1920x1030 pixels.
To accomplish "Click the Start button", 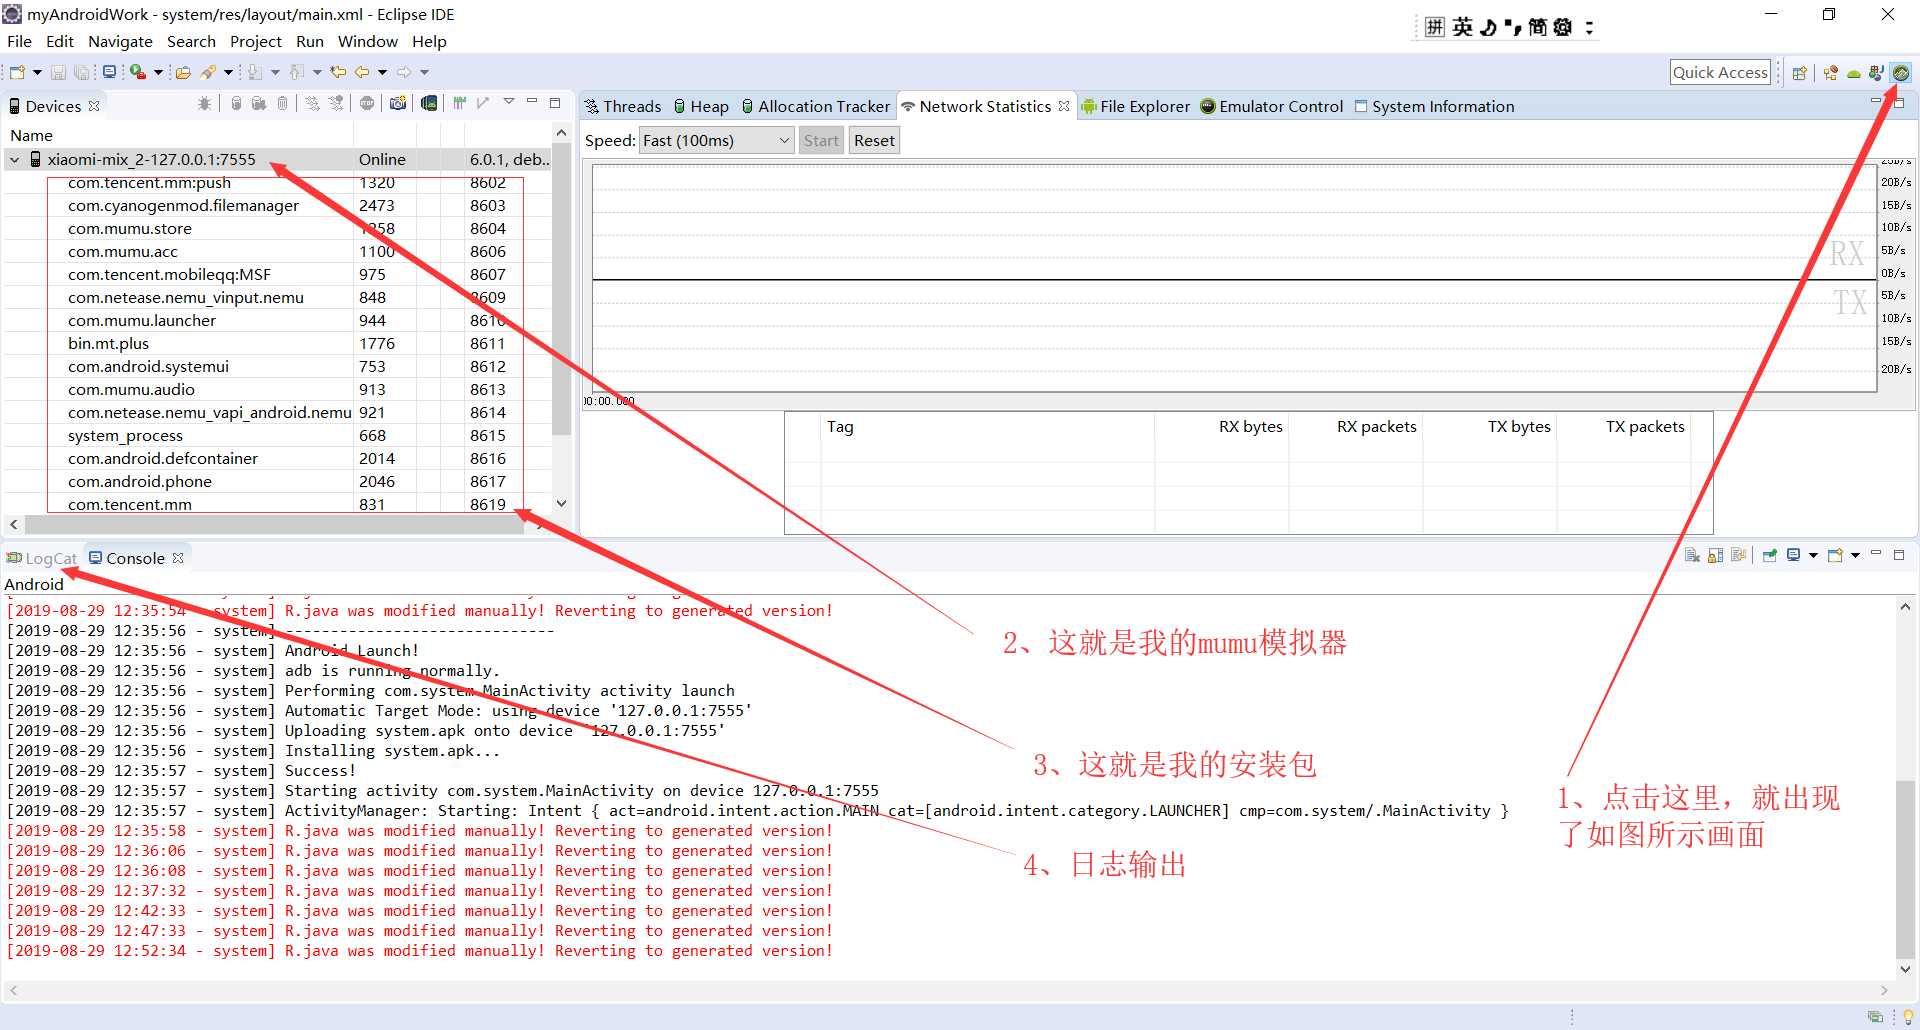I will pyautogui.click(x=821, y=141).
